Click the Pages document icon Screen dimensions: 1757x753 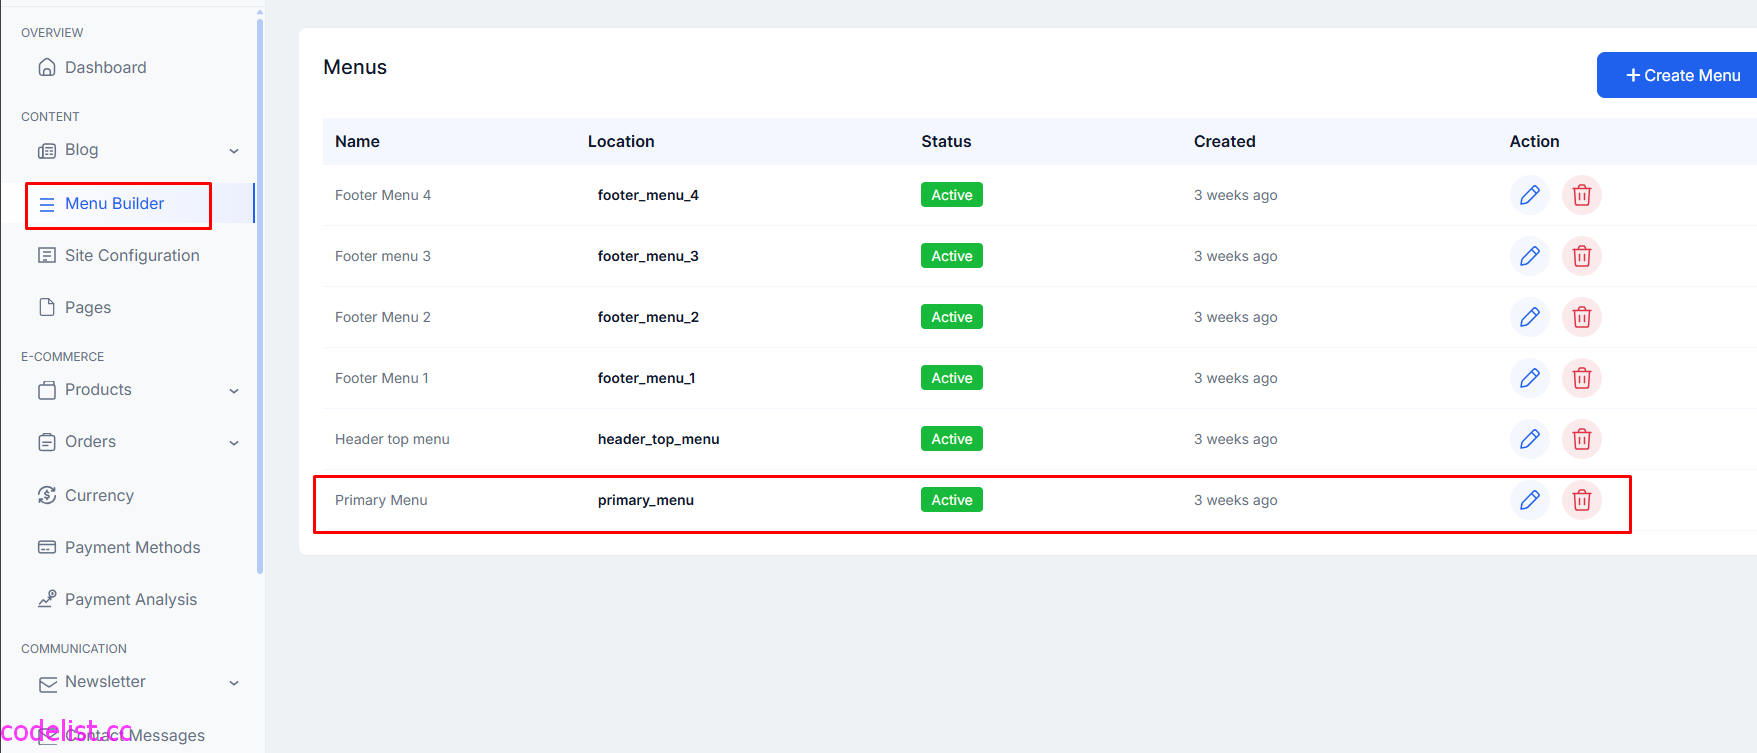tap(47, 307)
